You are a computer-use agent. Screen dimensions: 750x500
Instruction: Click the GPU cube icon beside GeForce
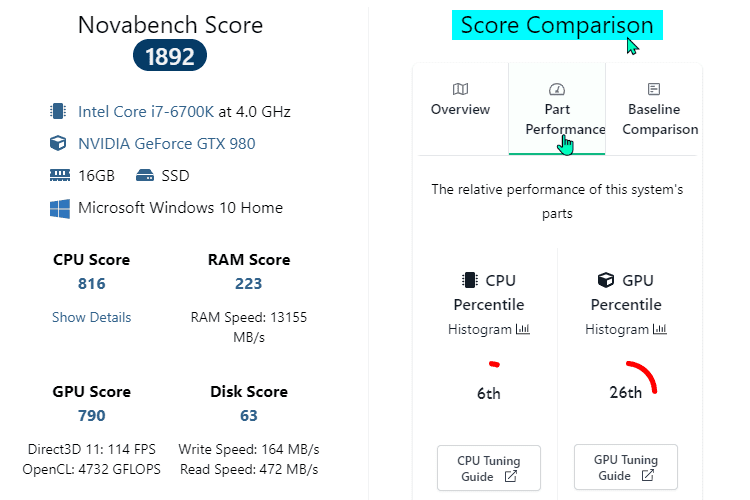(59, 144)
